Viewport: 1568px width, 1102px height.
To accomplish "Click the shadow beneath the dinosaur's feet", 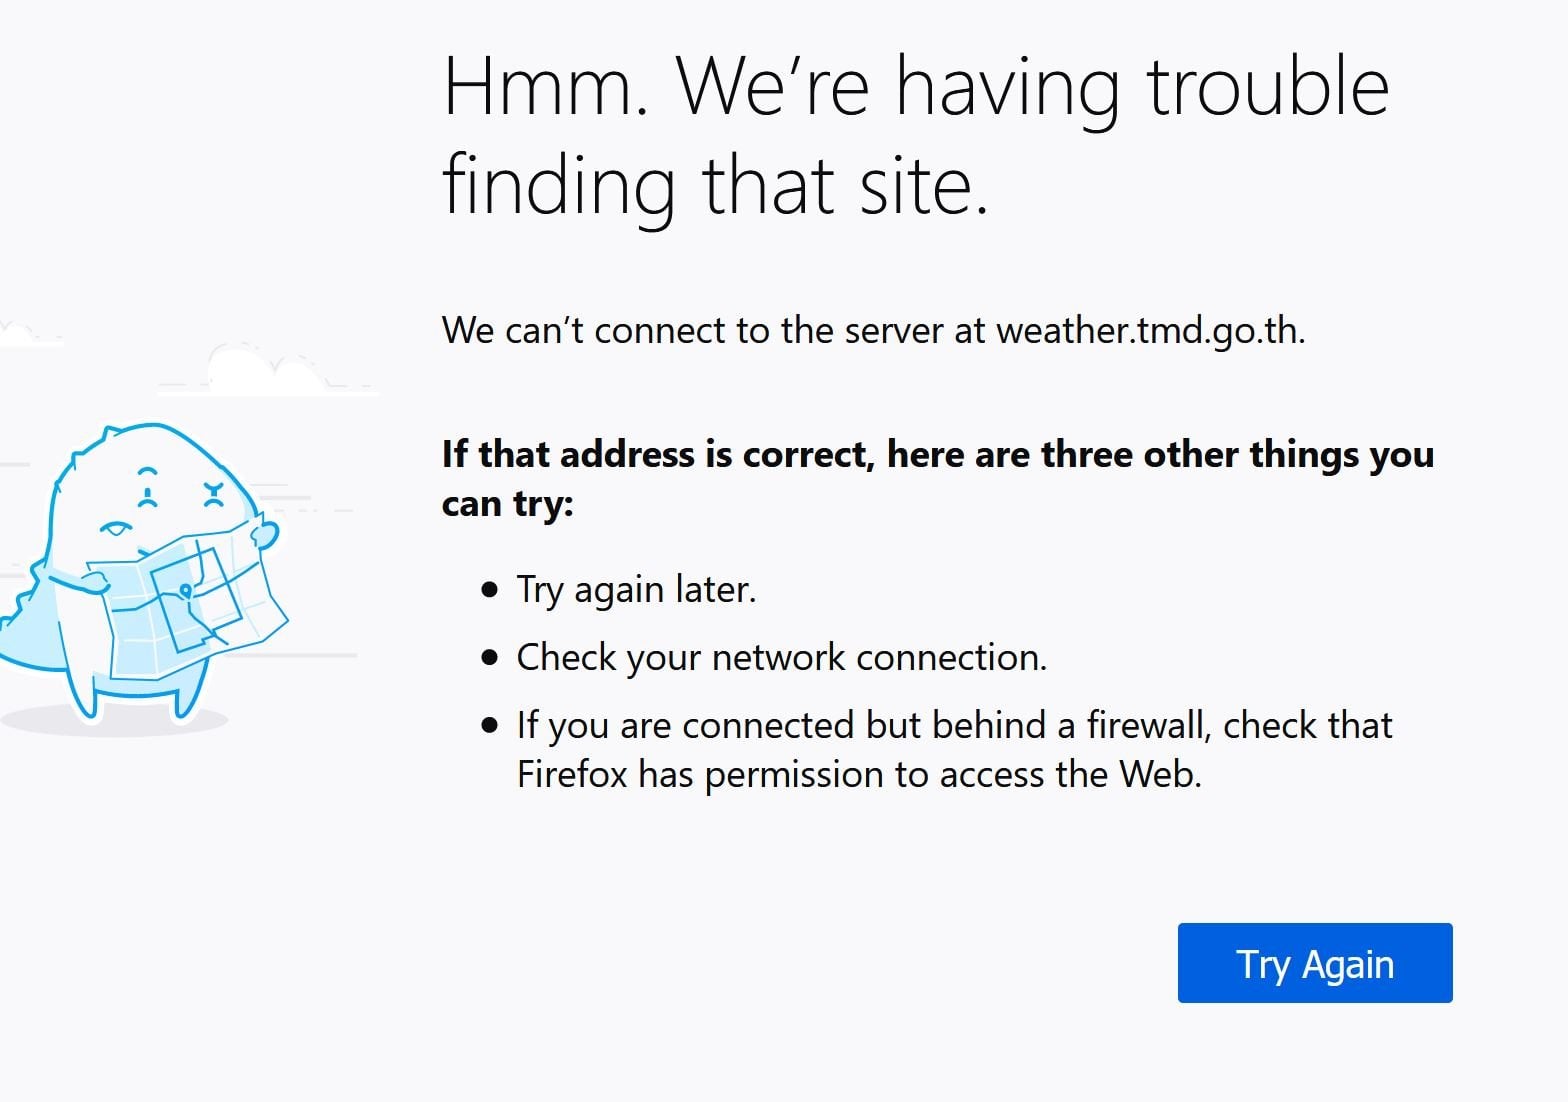I will coord(115,718).
